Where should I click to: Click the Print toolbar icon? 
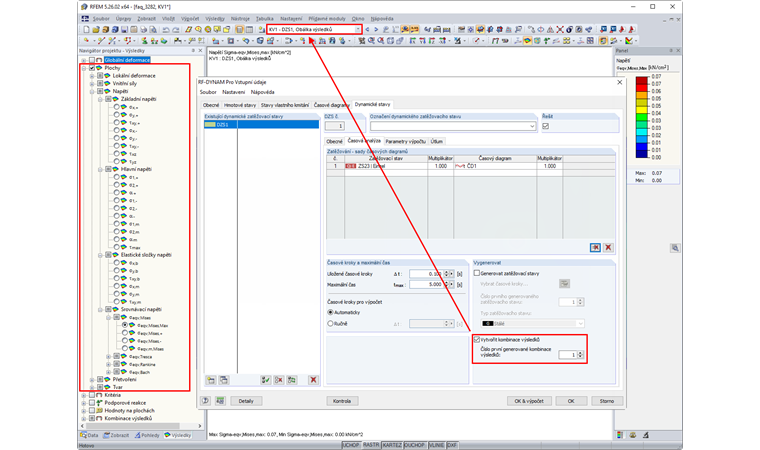pyautogui.click(x=143, y=30)
